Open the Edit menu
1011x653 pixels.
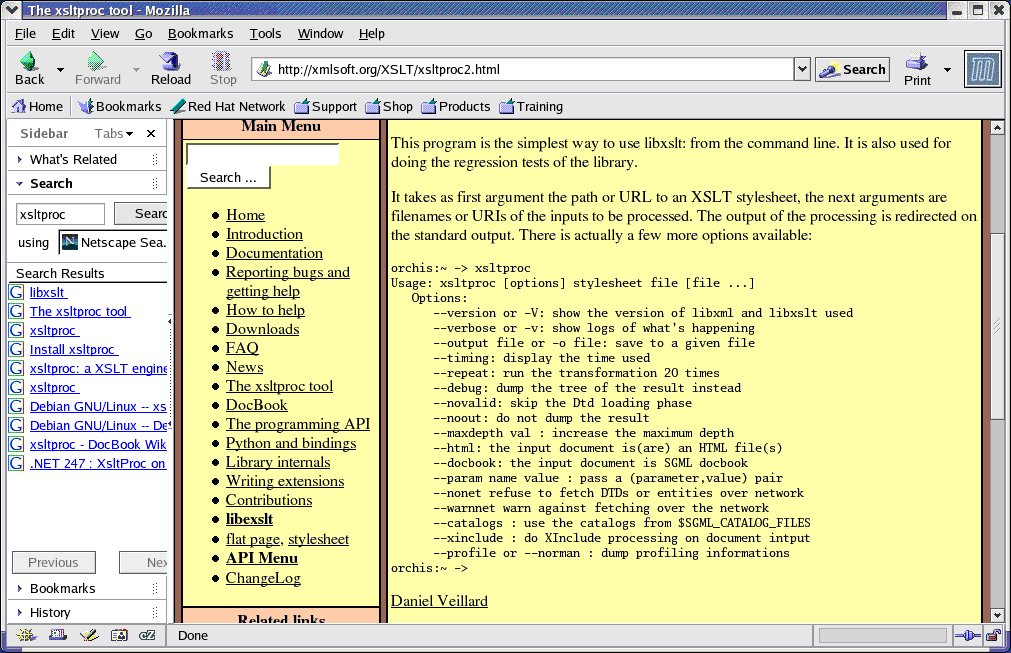click(63, 34)
